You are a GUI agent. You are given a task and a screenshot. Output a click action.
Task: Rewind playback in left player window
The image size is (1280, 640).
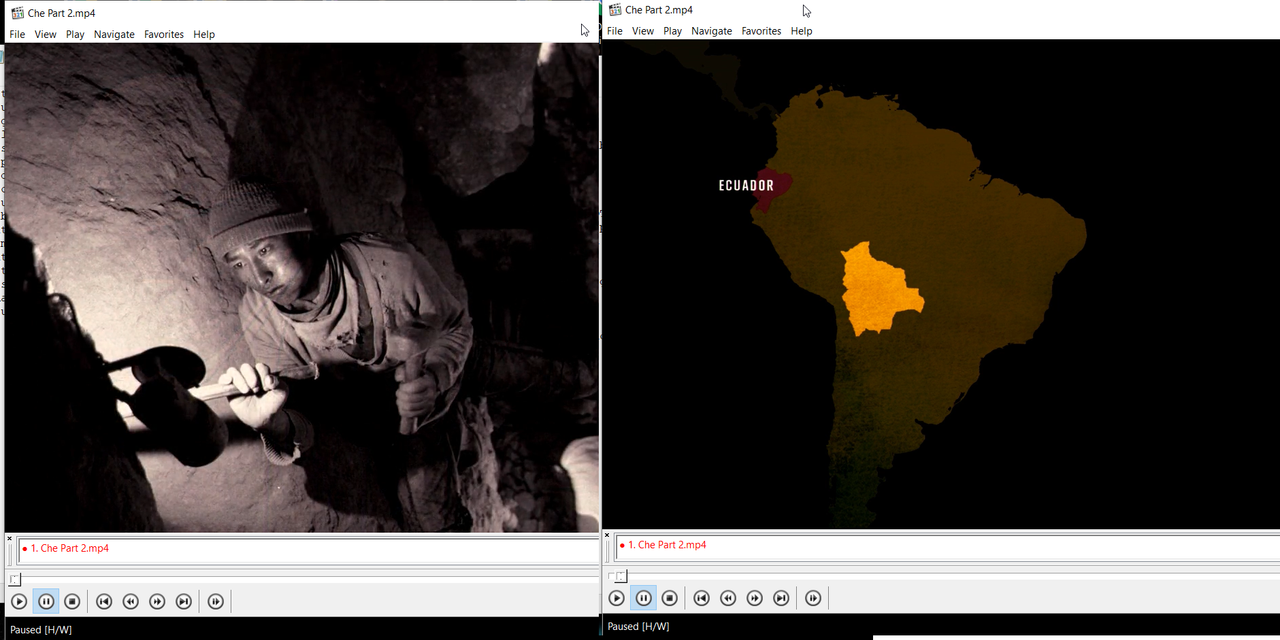click(x=130, y=601)
